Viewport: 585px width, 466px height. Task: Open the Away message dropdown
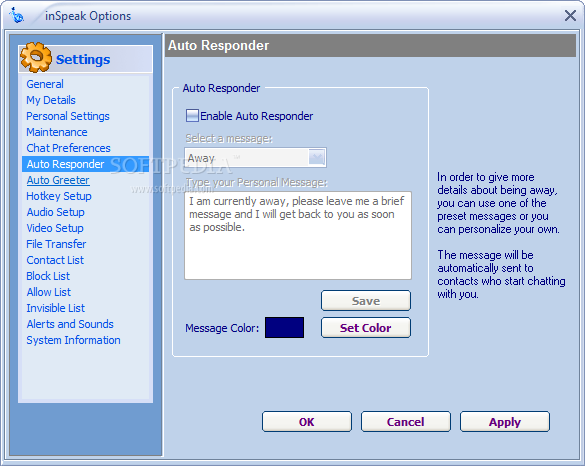tap(317, 157)
